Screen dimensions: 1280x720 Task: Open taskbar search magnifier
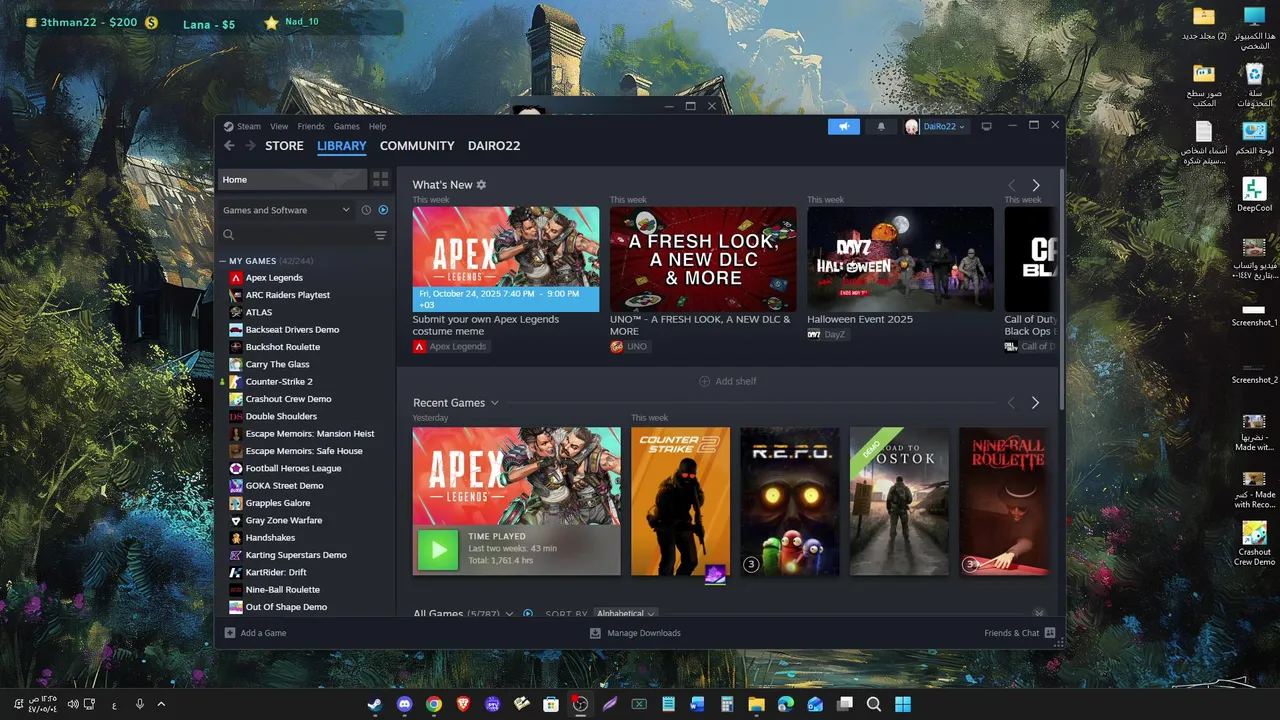click(873, 704)
